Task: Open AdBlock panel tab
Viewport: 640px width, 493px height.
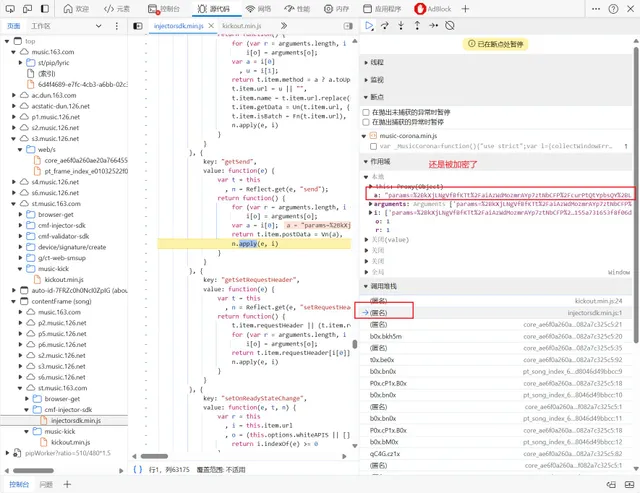Action: (433, 9)
